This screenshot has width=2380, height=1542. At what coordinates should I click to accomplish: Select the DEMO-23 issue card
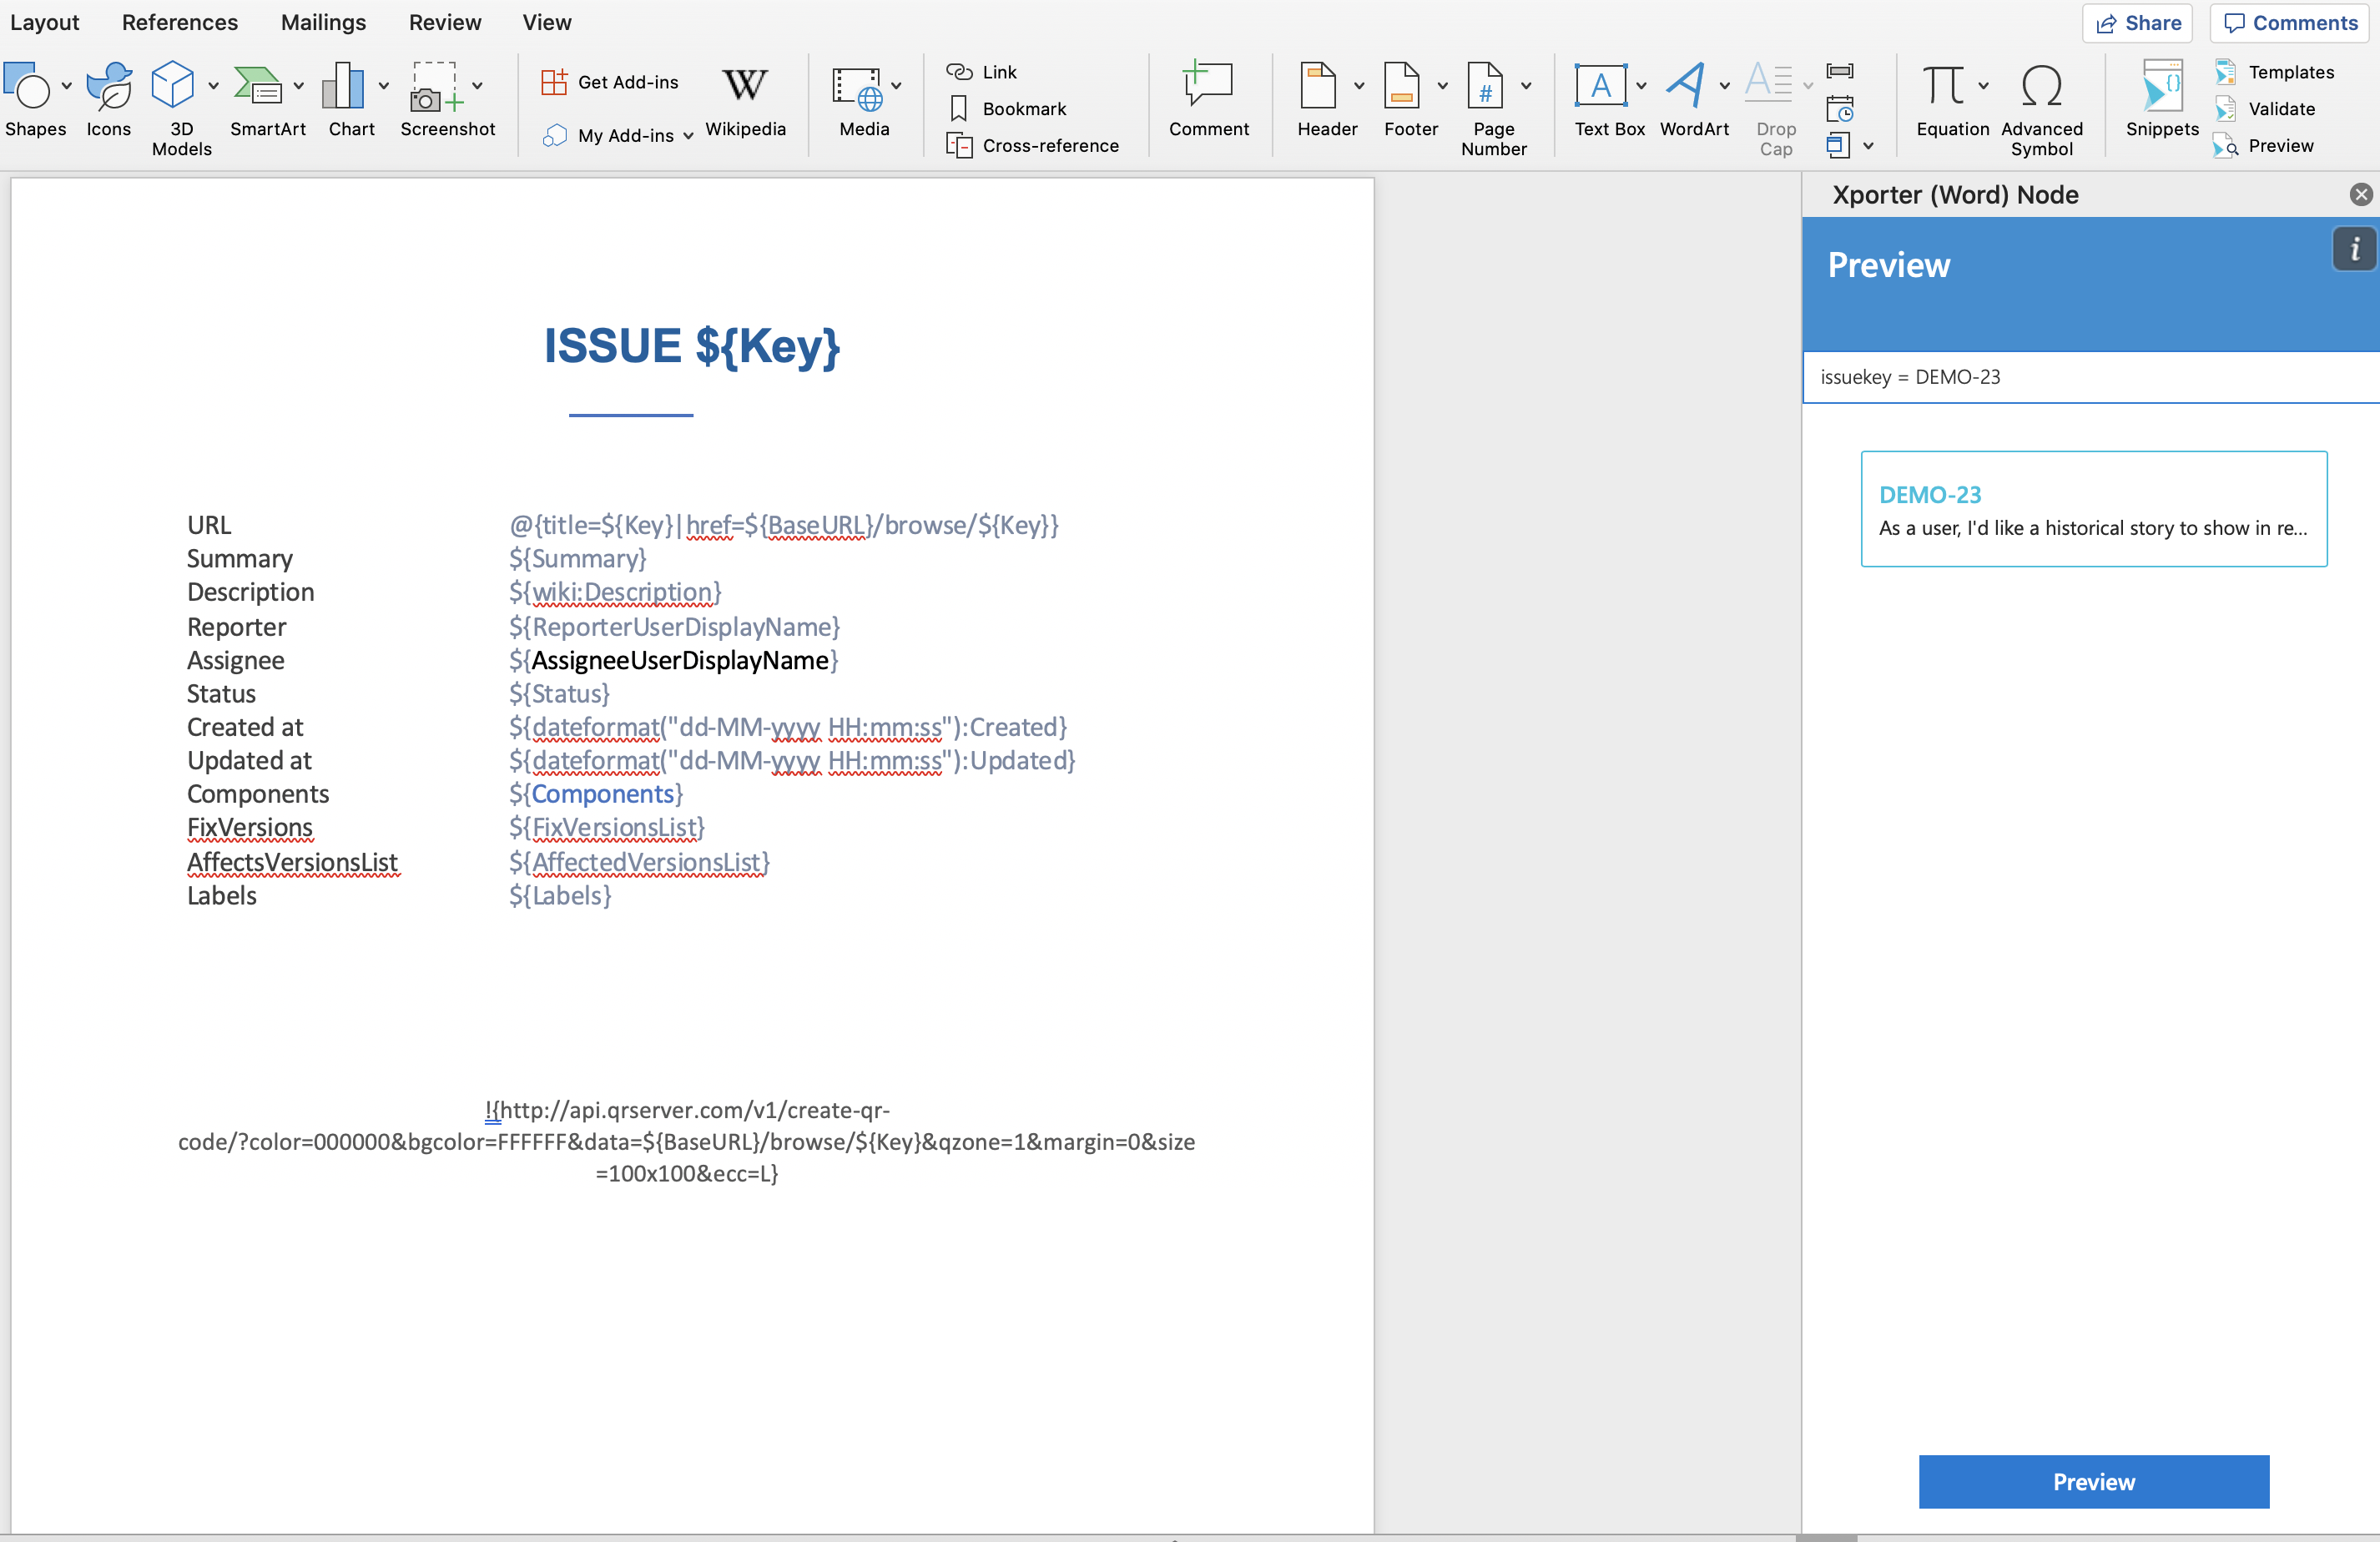click(2093, 509)
